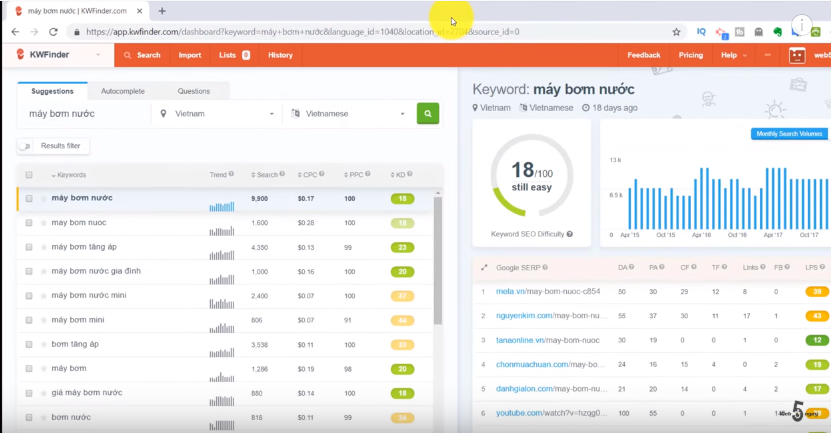Viewport: 831px width, 433px height.
Task: Click the user avatar icon
Action: pyautogui.click(x=797, y=55)
